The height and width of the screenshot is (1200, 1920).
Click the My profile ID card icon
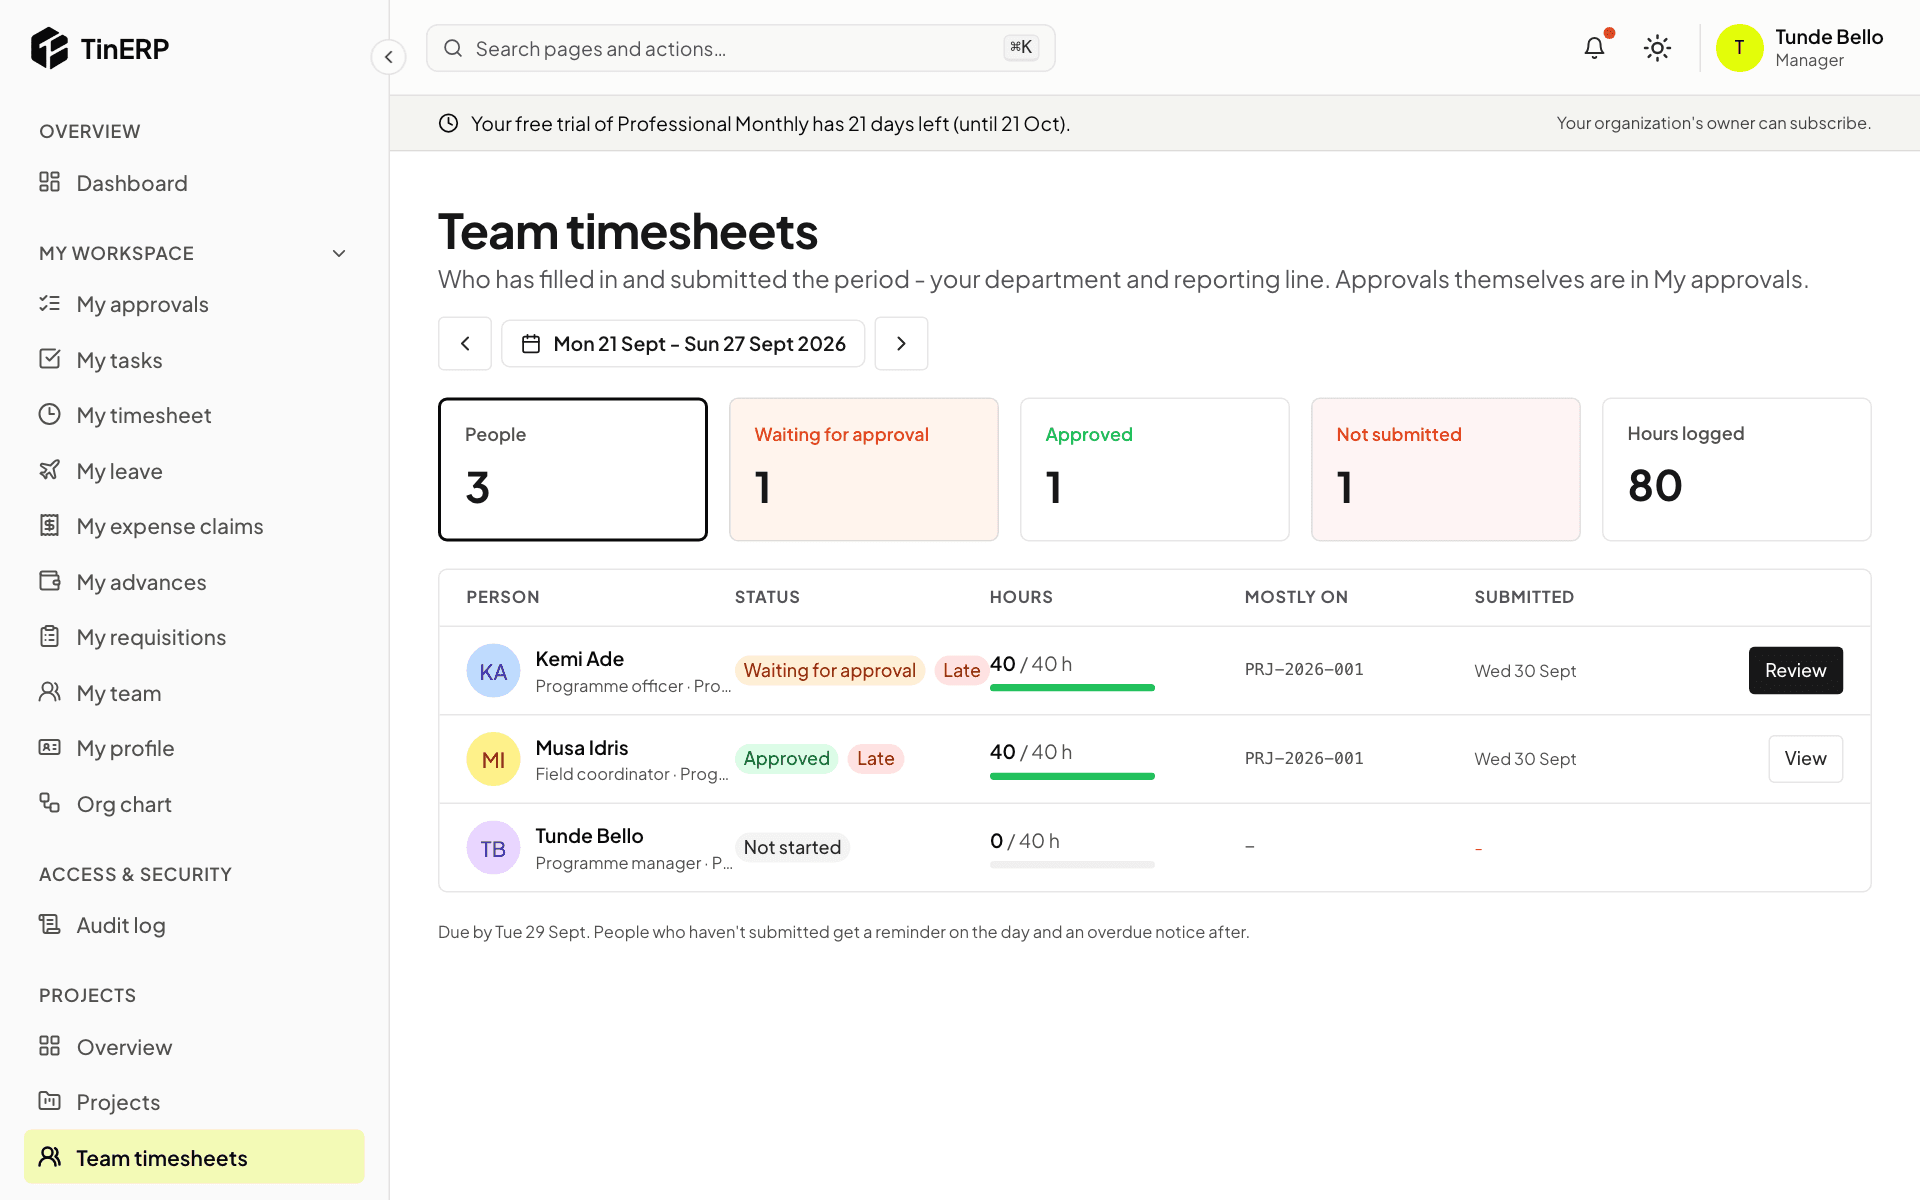pos(49,747)
